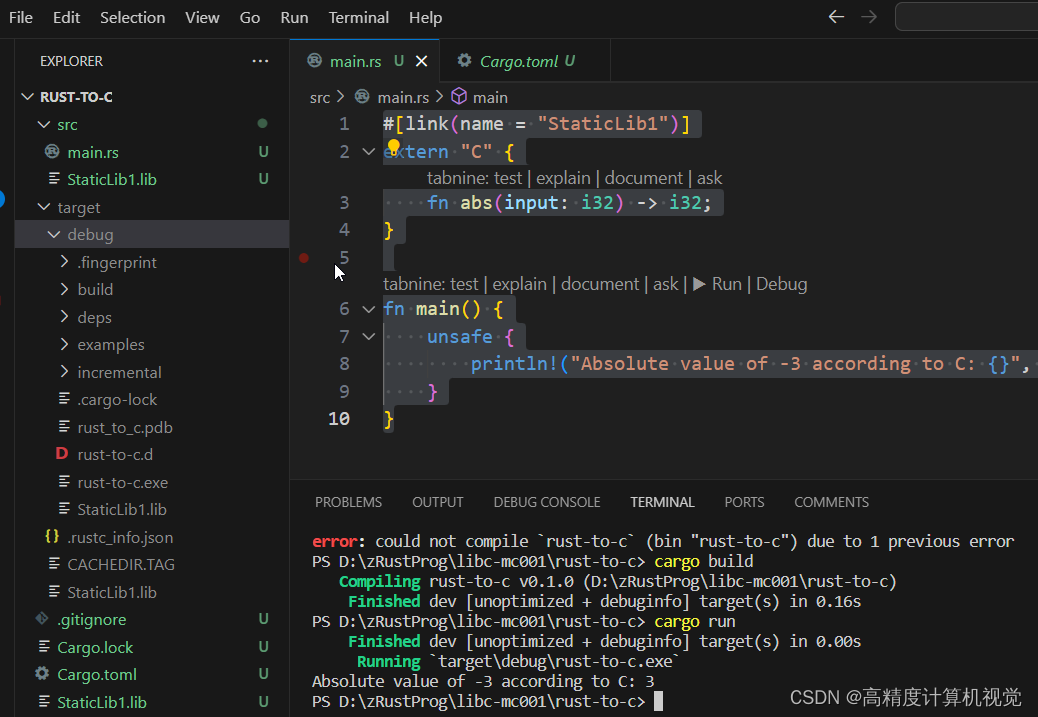Click the terminal prompt cursor
The image size is (1038, 717).
click(x=658, y=701)
